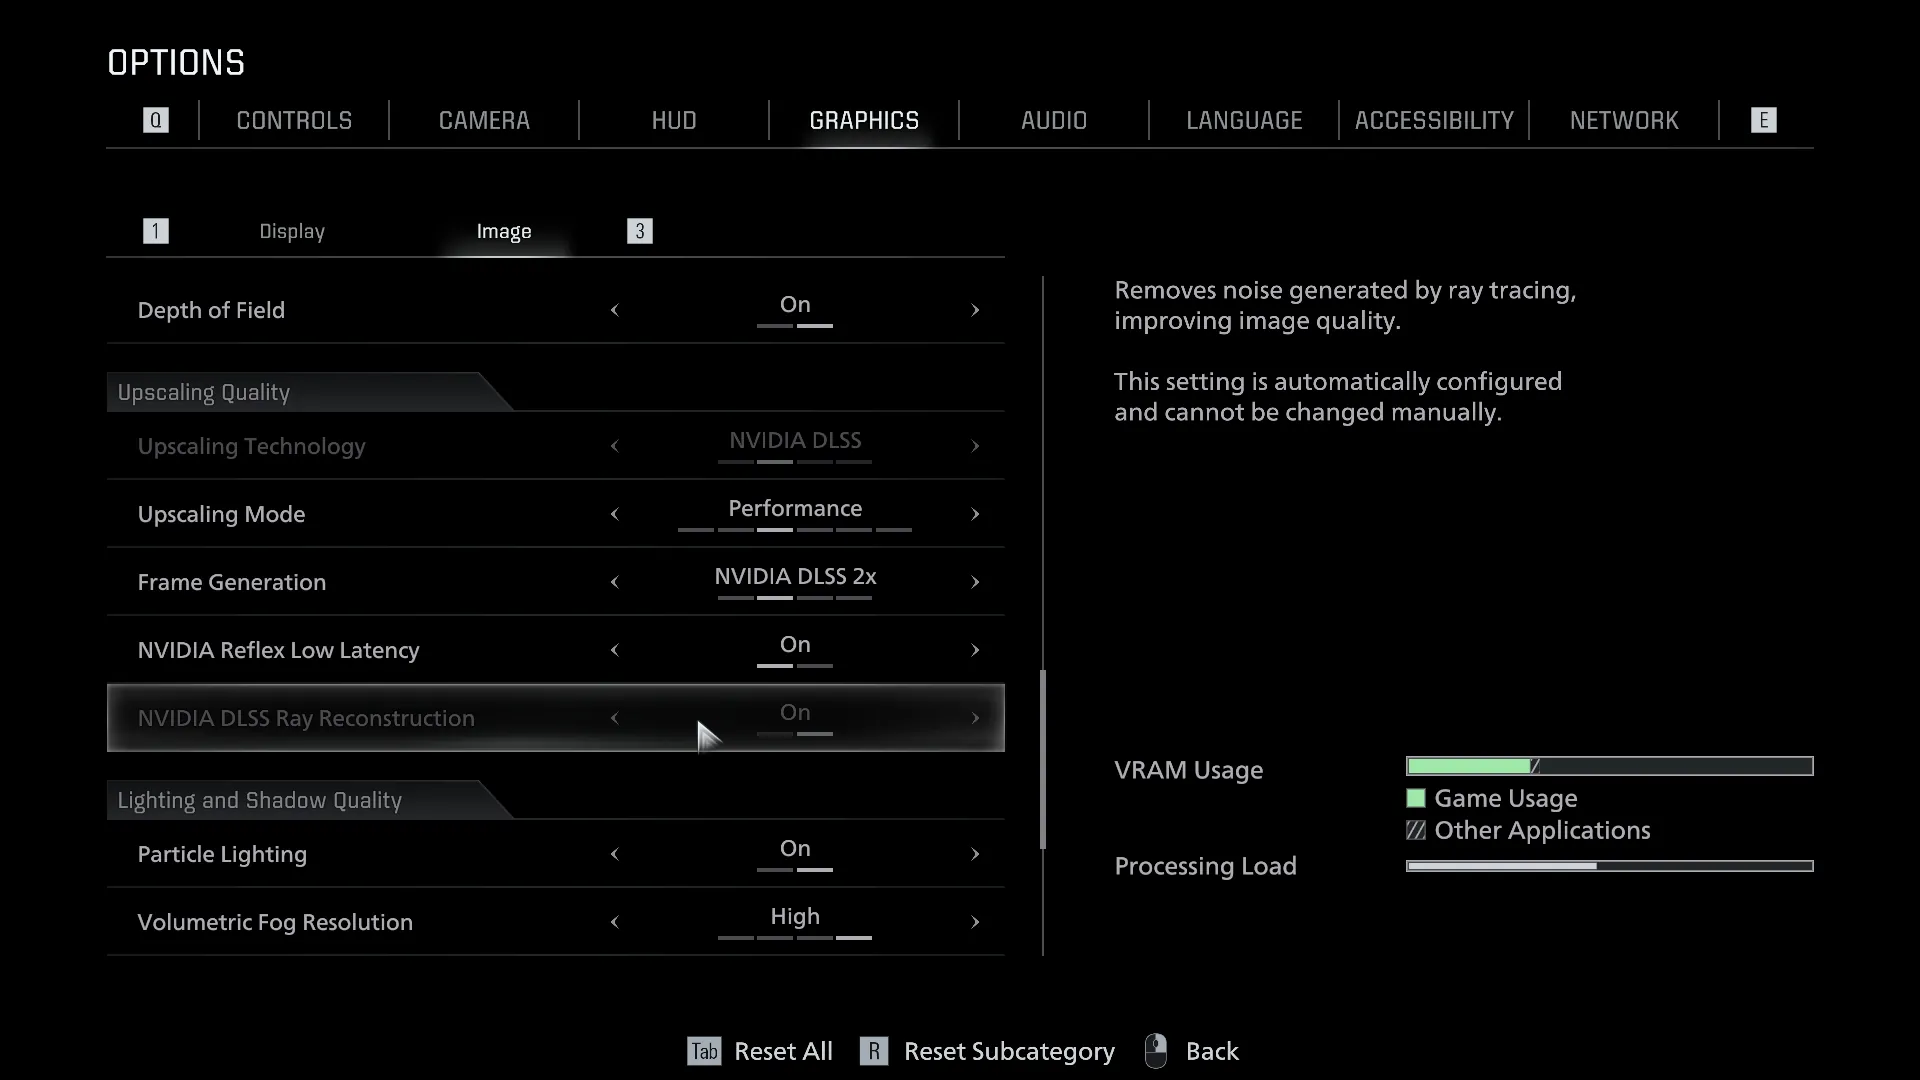Select the Frame Generation setting label
The image size is (1920, 1080).
[232, 582]
